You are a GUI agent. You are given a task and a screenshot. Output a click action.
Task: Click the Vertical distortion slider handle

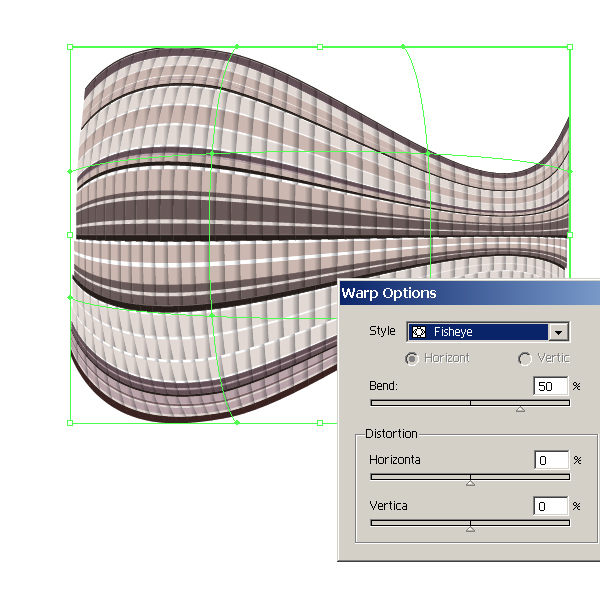click(x=470, y=529)
